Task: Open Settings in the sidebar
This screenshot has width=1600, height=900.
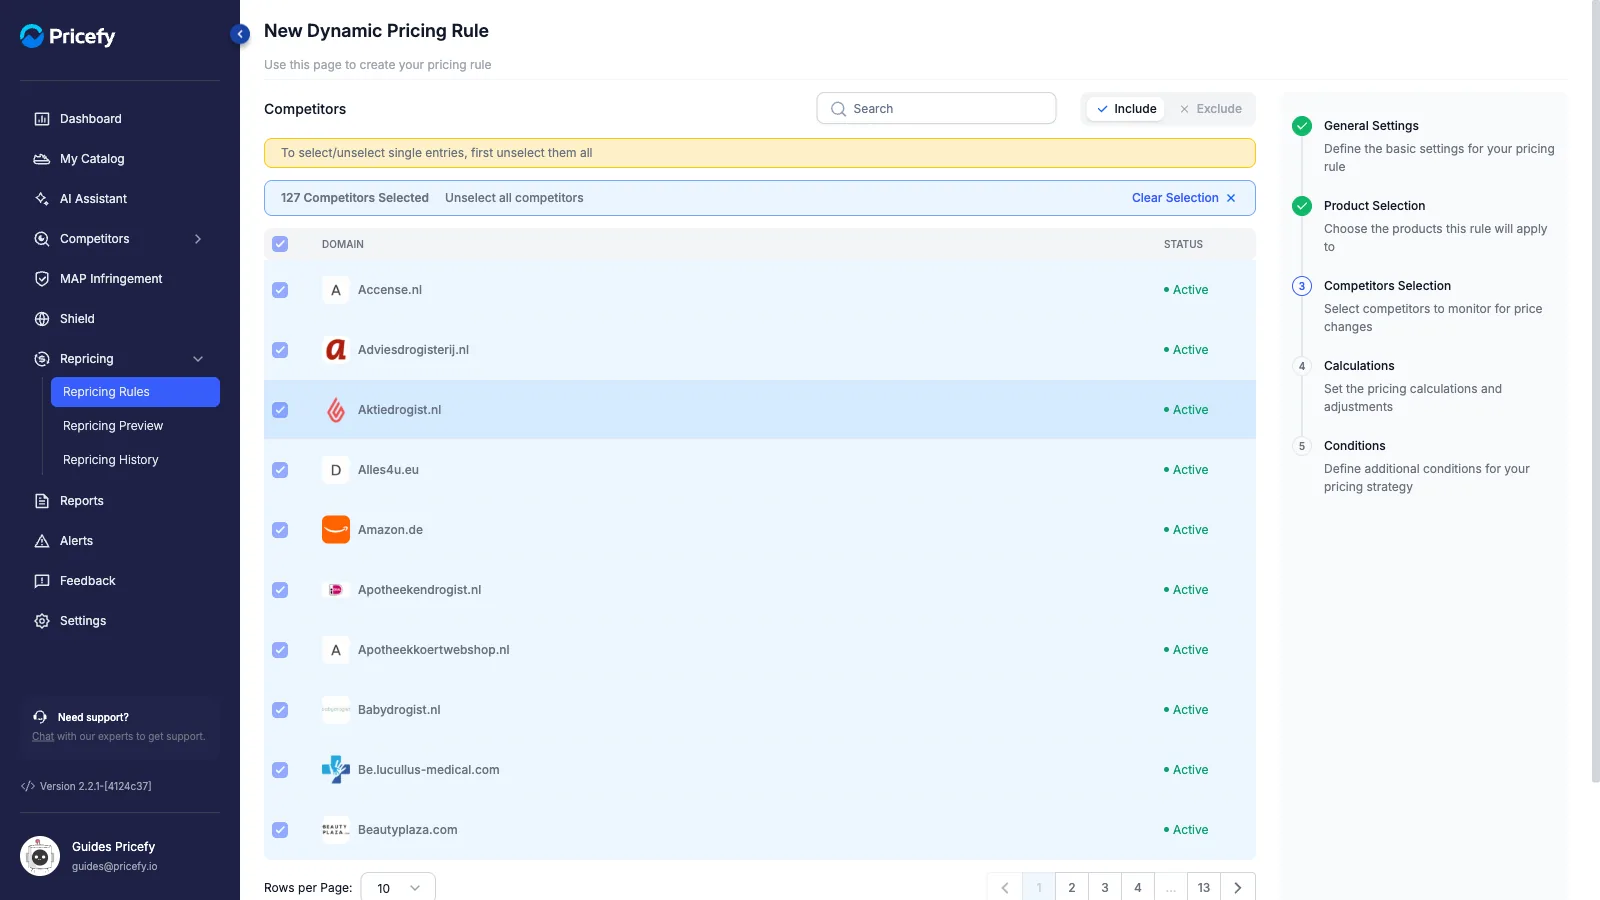Action: [83, 621]
